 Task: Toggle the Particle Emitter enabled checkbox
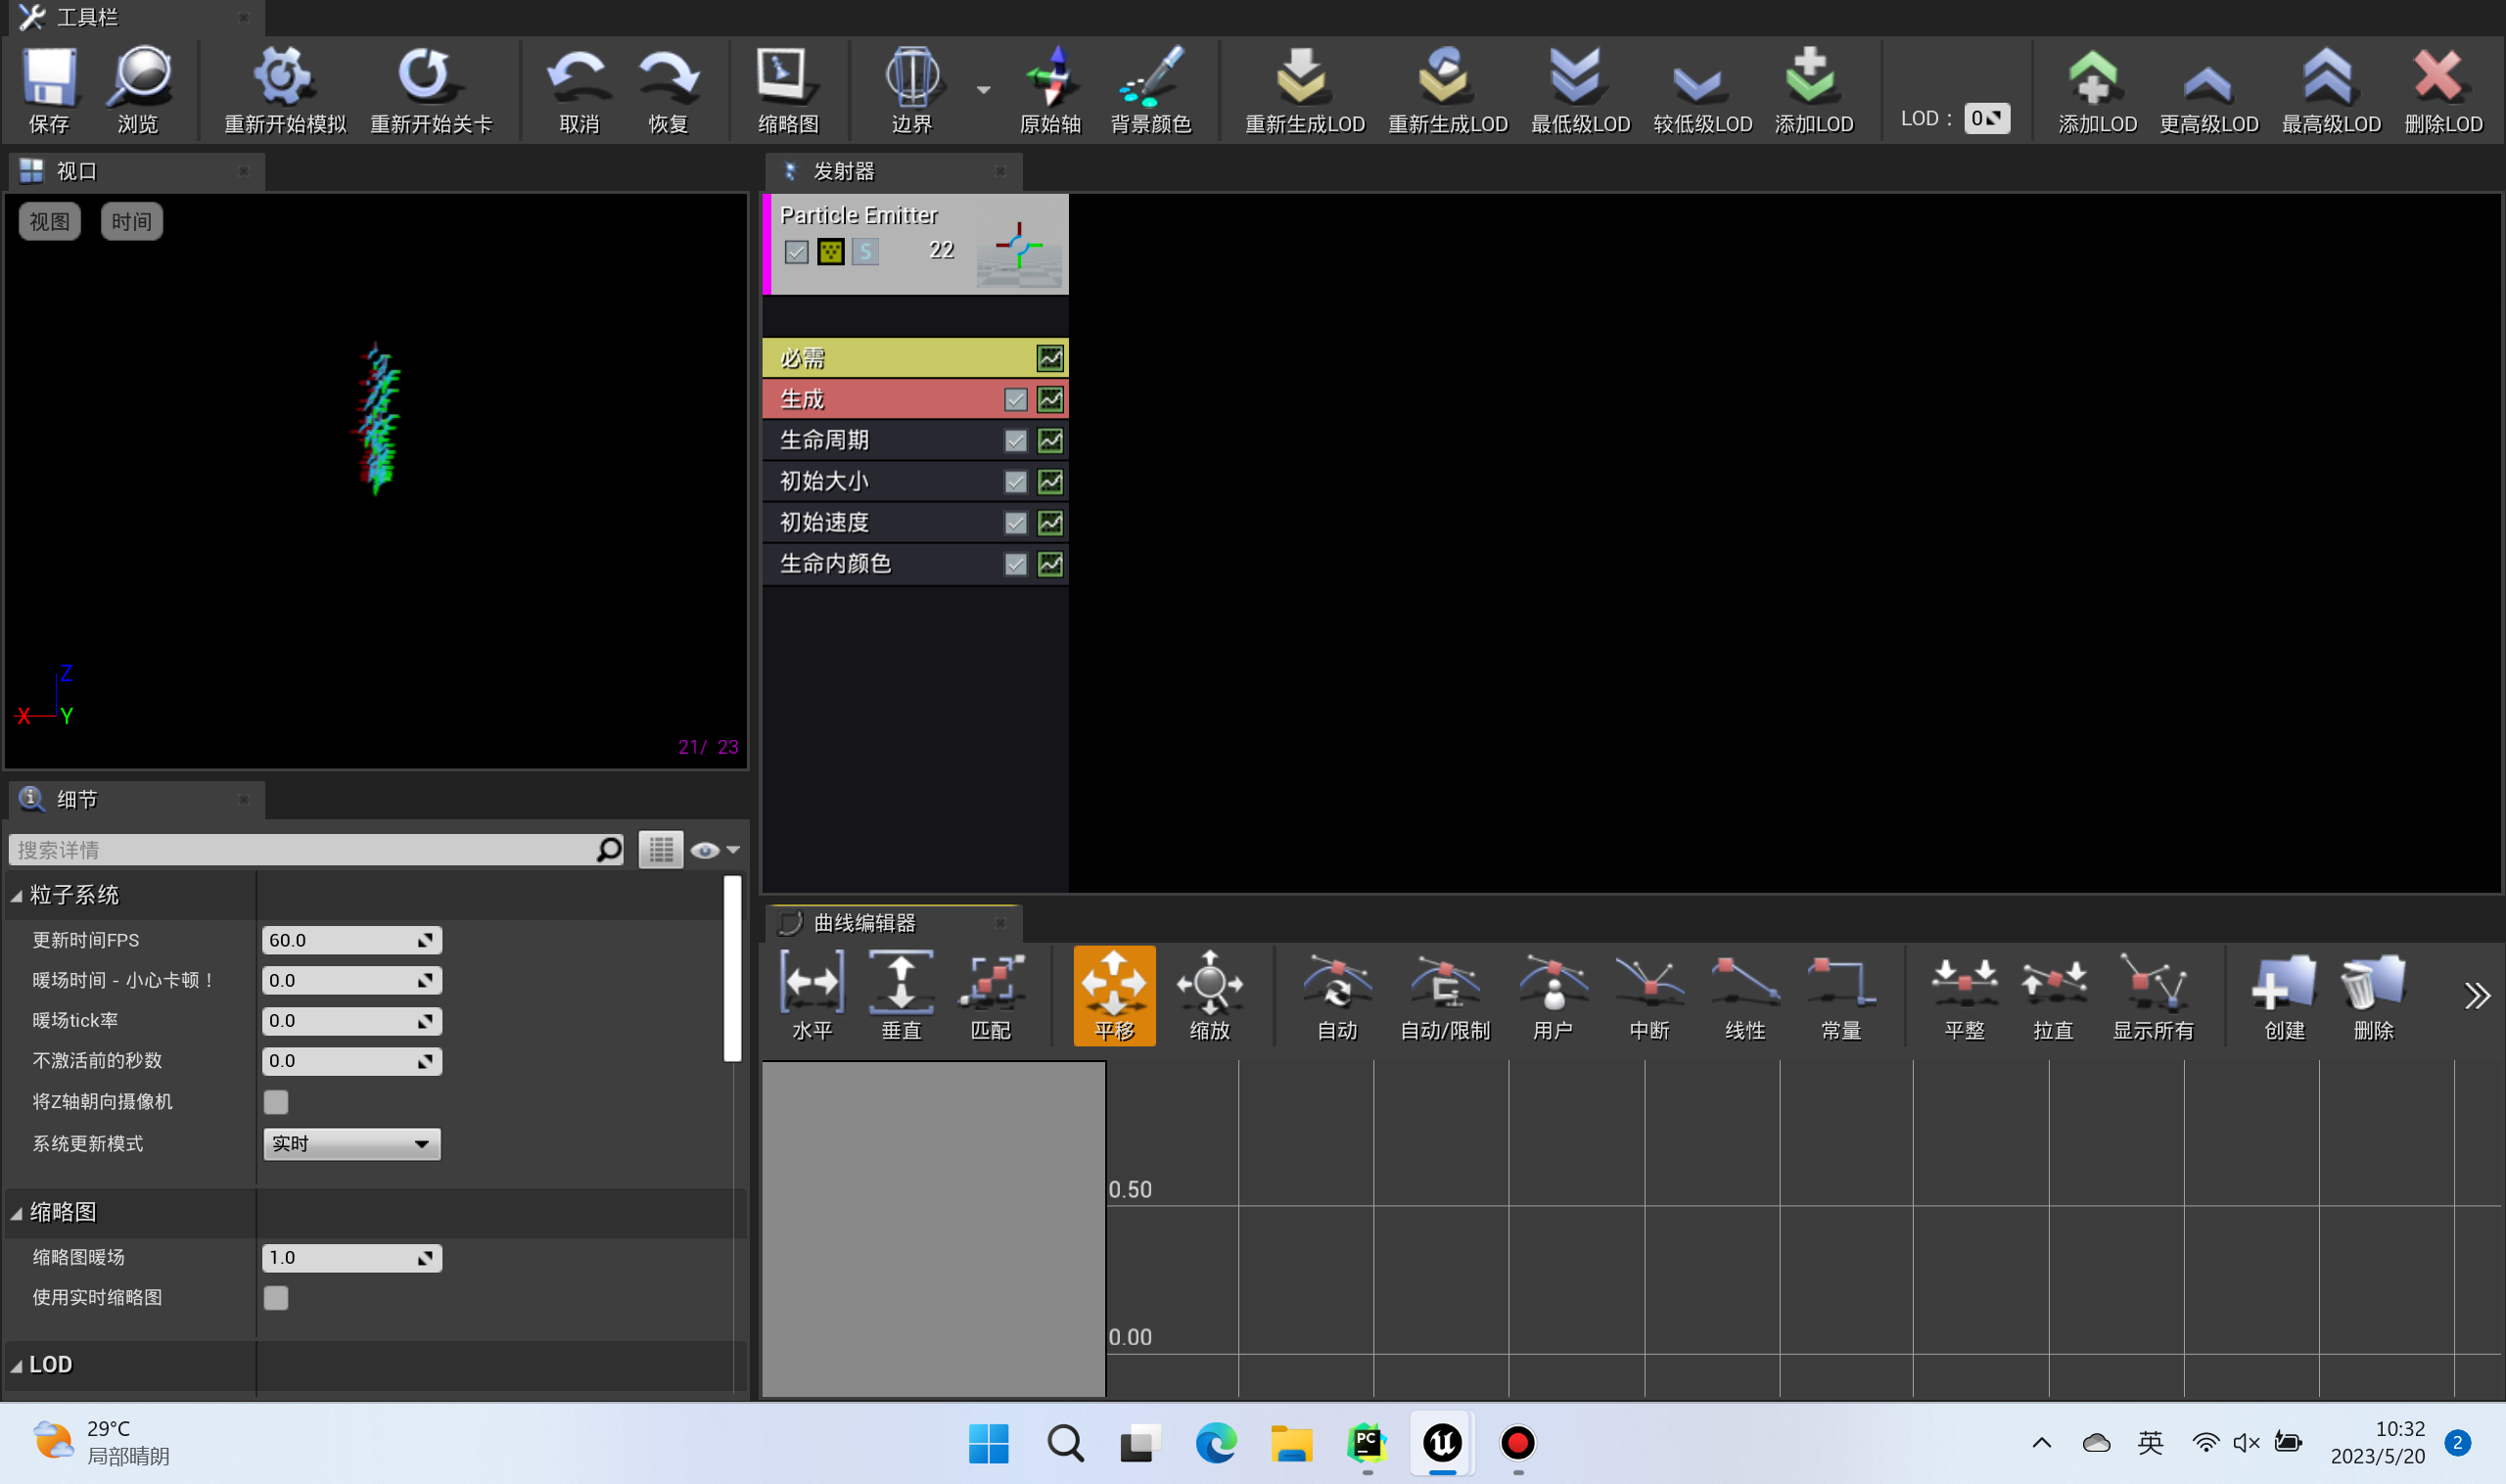(796, 251)
